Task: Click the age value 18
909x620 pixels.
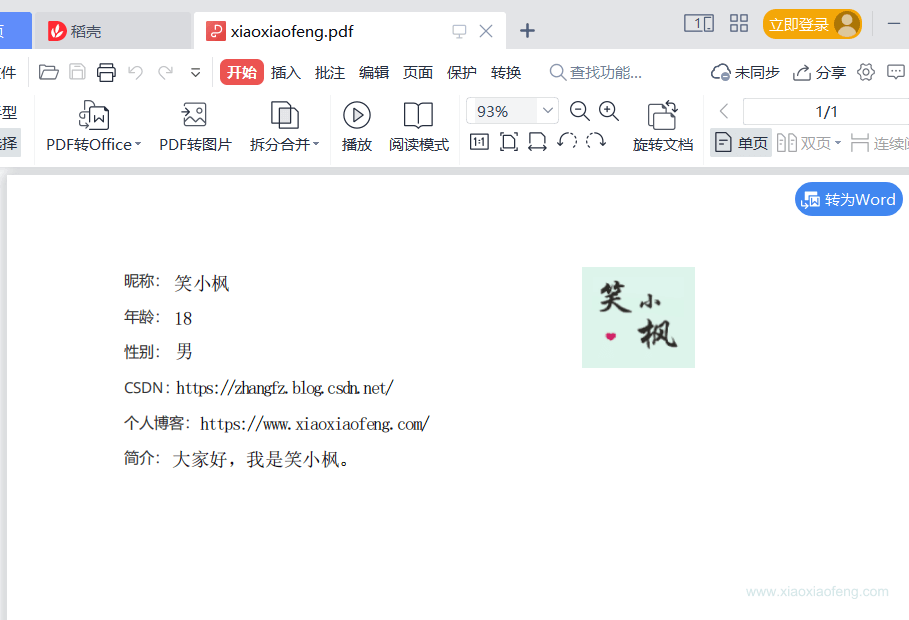Action: pyautogui.click(x=183, y=318)
